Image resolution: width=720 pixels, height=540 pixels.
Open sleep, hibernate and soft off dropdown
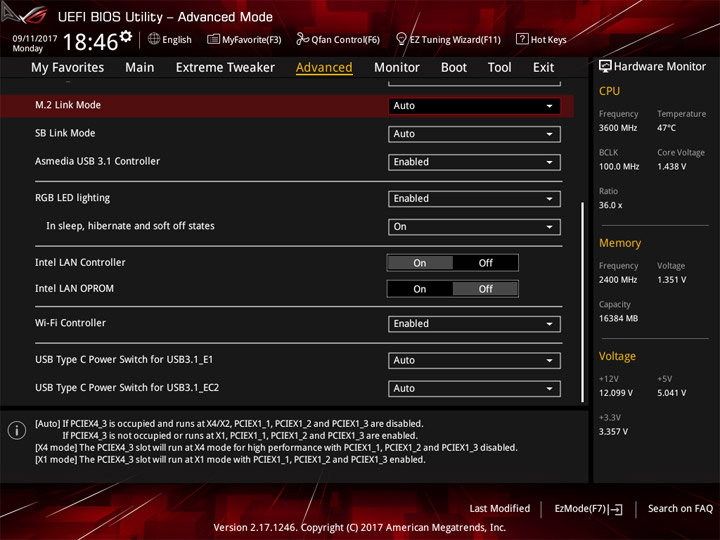pyautogui.click(x=474, y=227)
